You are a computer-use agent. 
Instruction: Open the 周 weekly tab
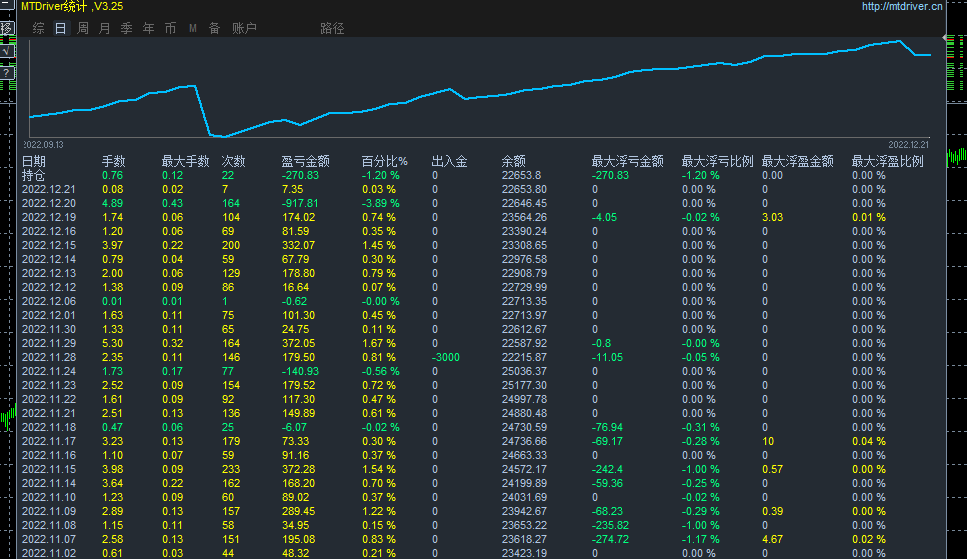pos(83,28)
